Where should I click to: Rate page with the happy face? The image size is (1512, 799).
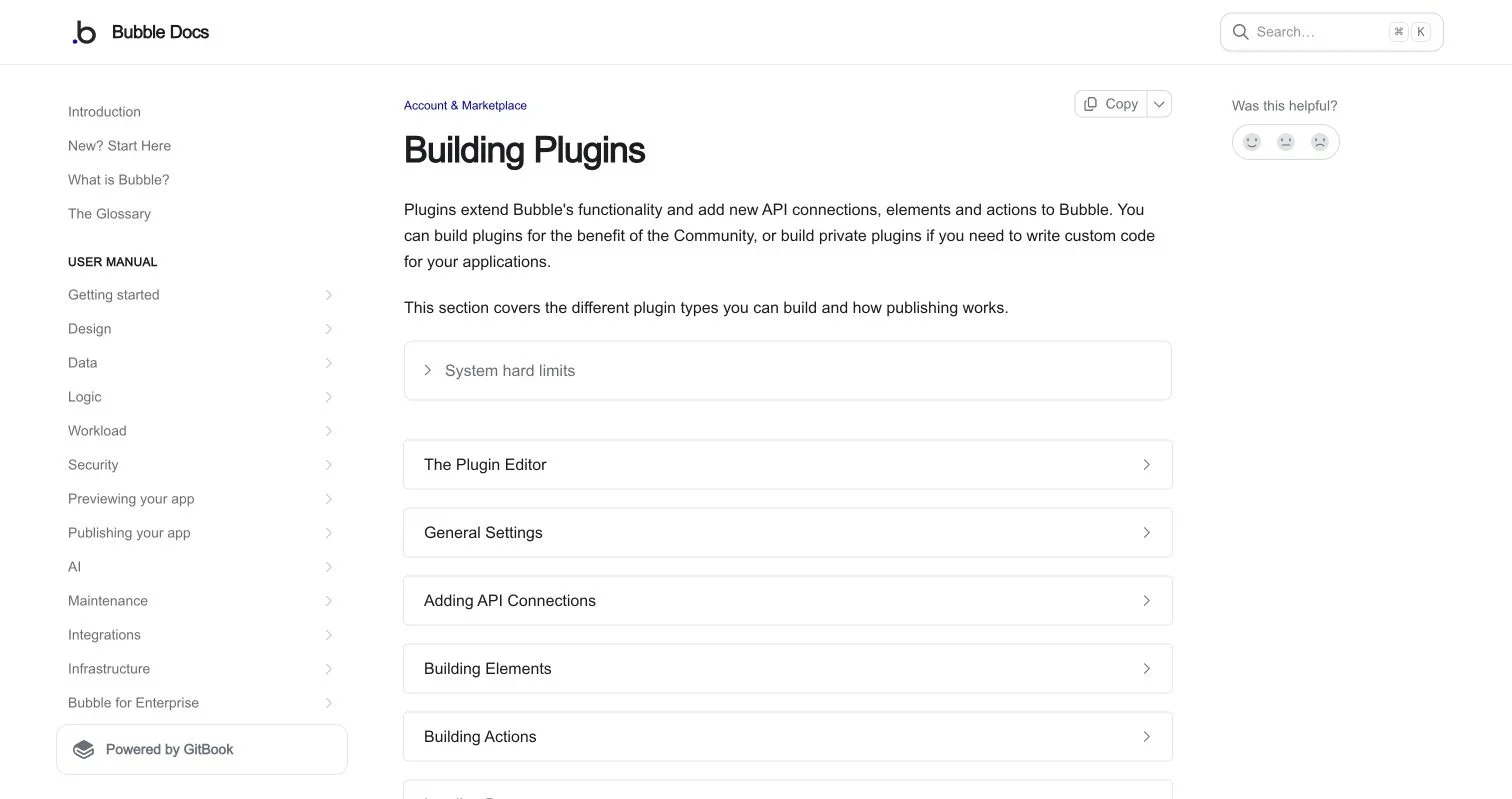1252,142
